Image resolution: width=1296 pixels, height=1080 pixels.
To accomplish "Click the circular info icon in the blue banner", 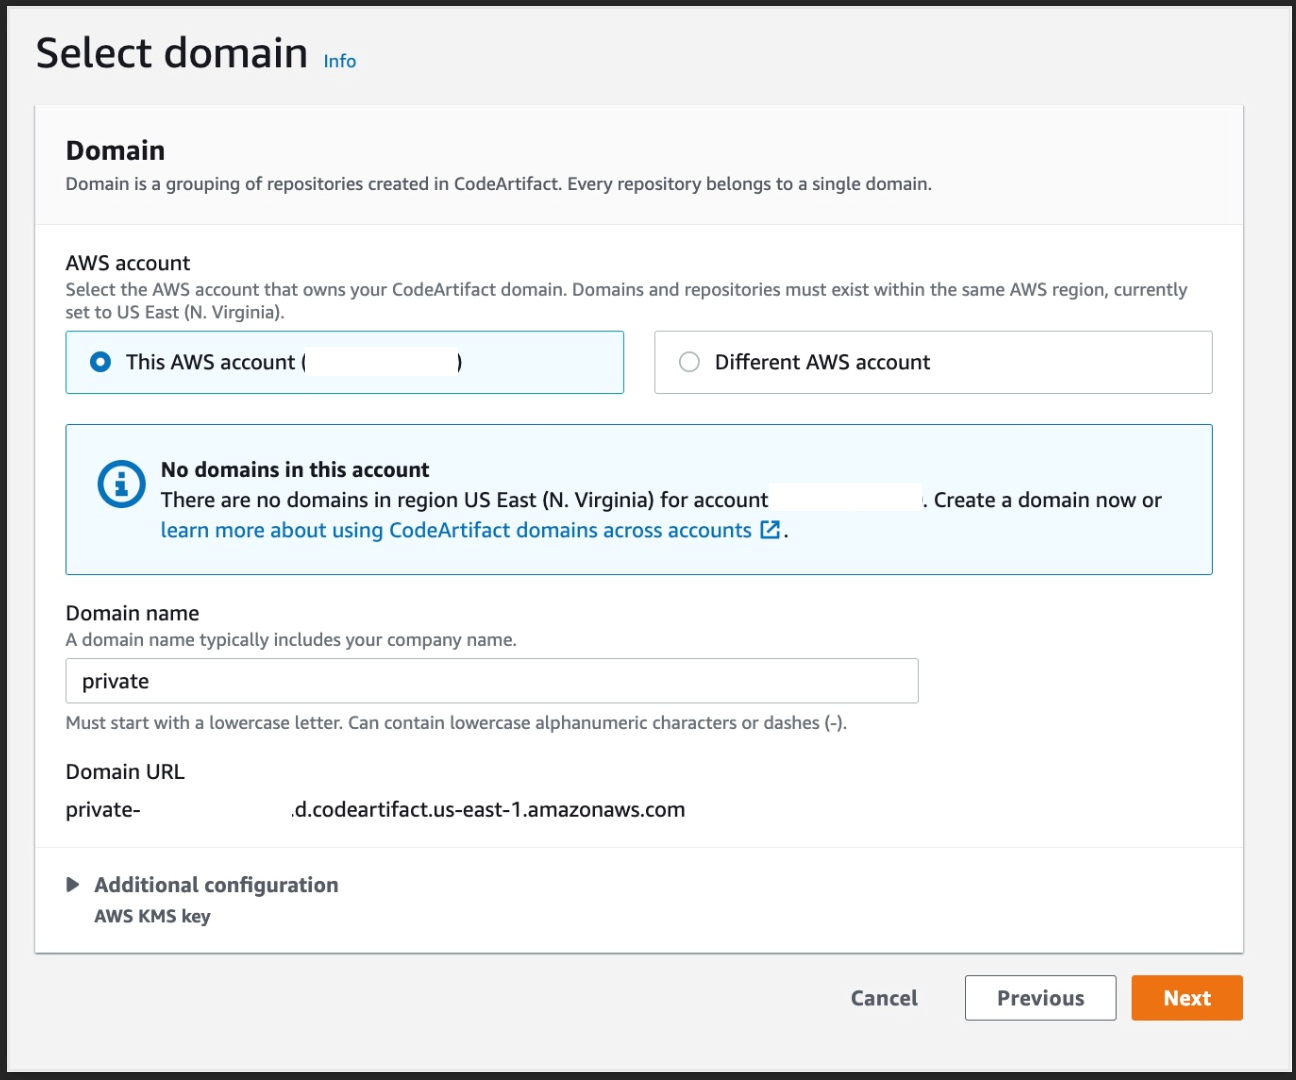I will point(120,484).
